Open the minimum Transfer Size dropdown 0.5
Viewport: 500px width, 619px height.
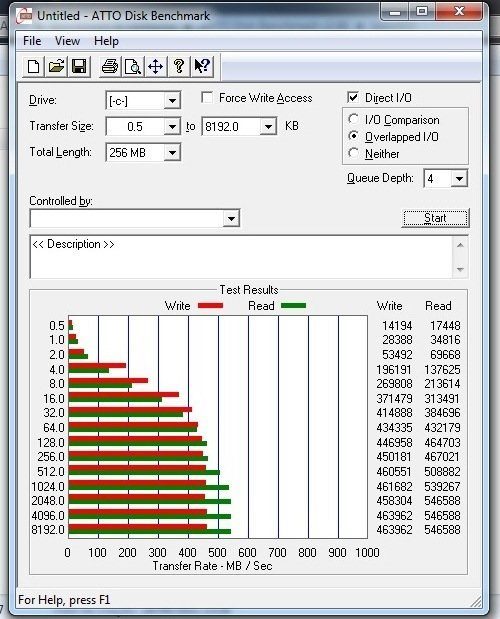(x=172, y=127)
